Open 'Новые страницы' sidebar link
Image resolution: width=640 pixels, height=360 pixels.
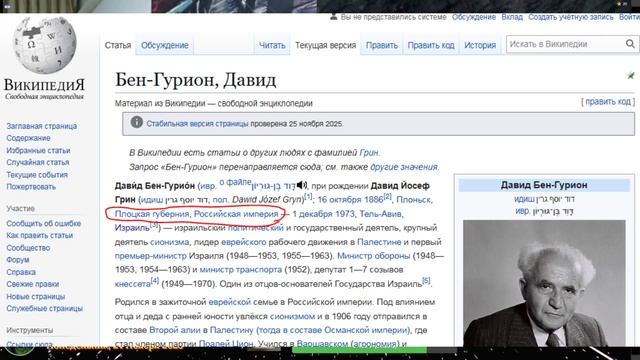point(36,296)
